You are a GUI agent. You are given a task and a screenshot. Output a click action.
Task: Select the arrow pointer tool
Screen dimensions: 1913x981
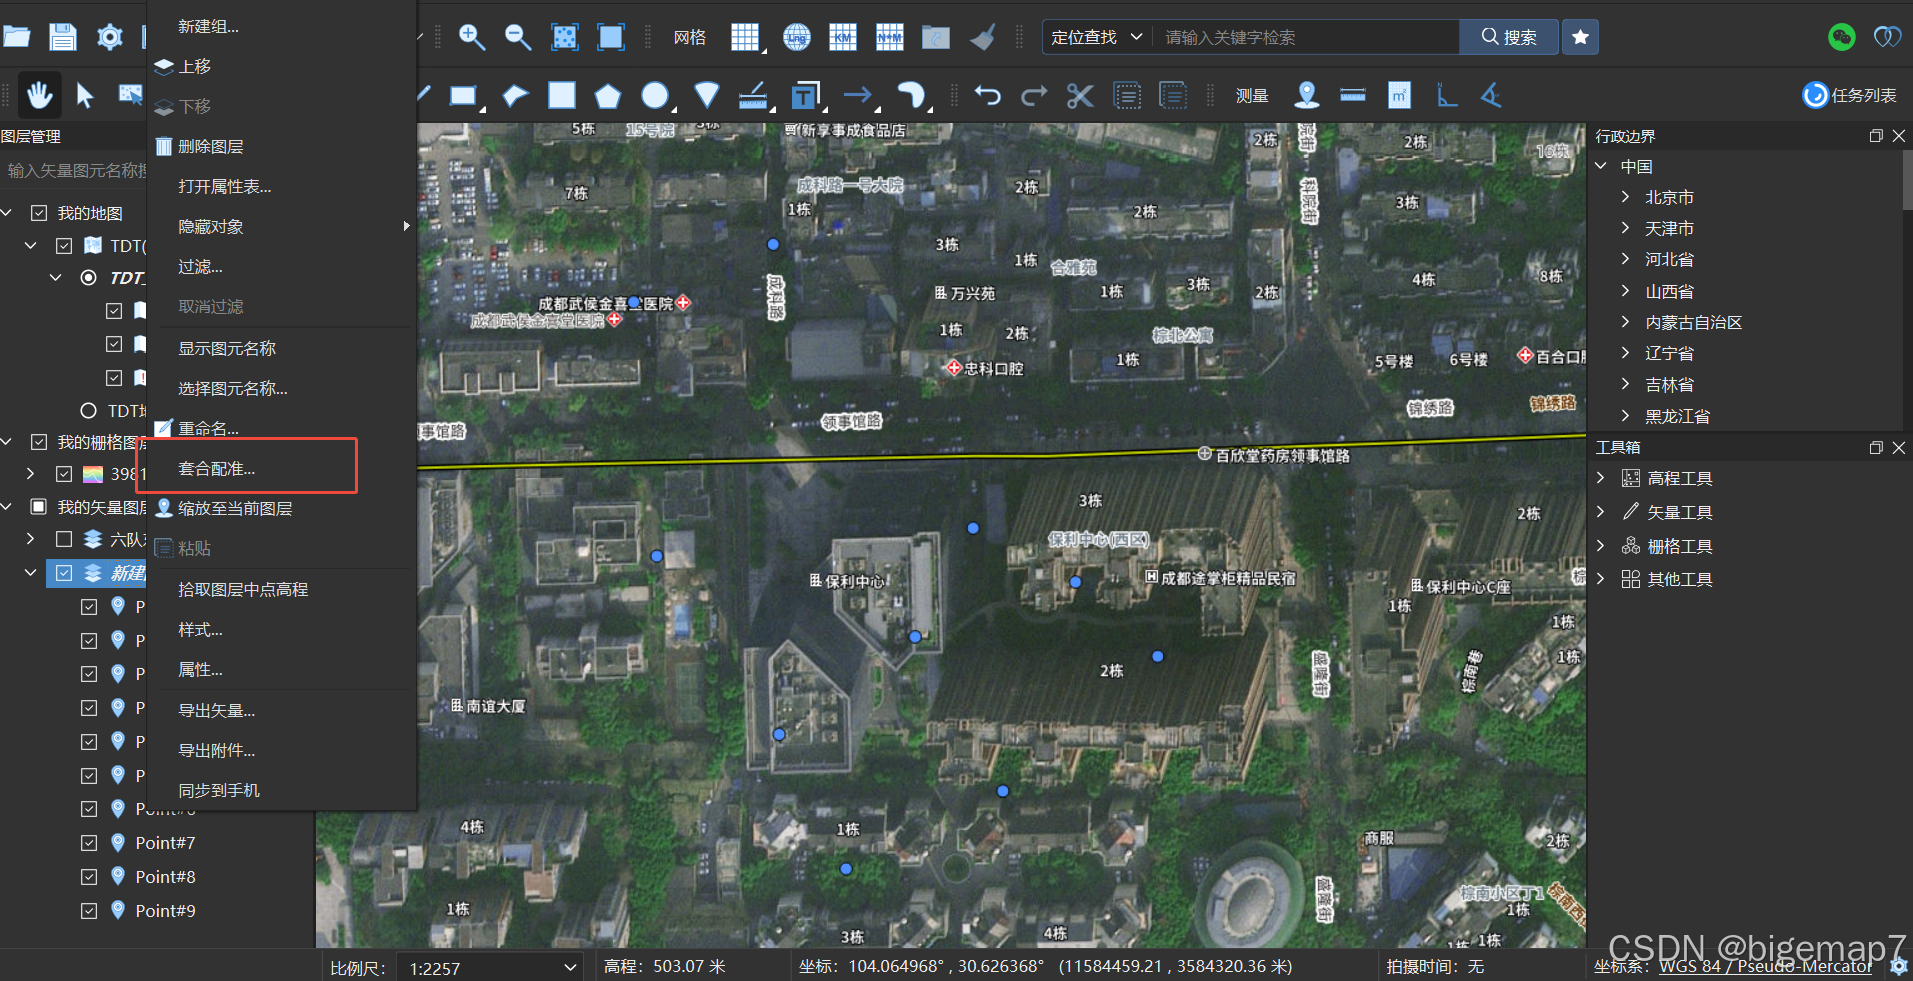tap(85, 96)
